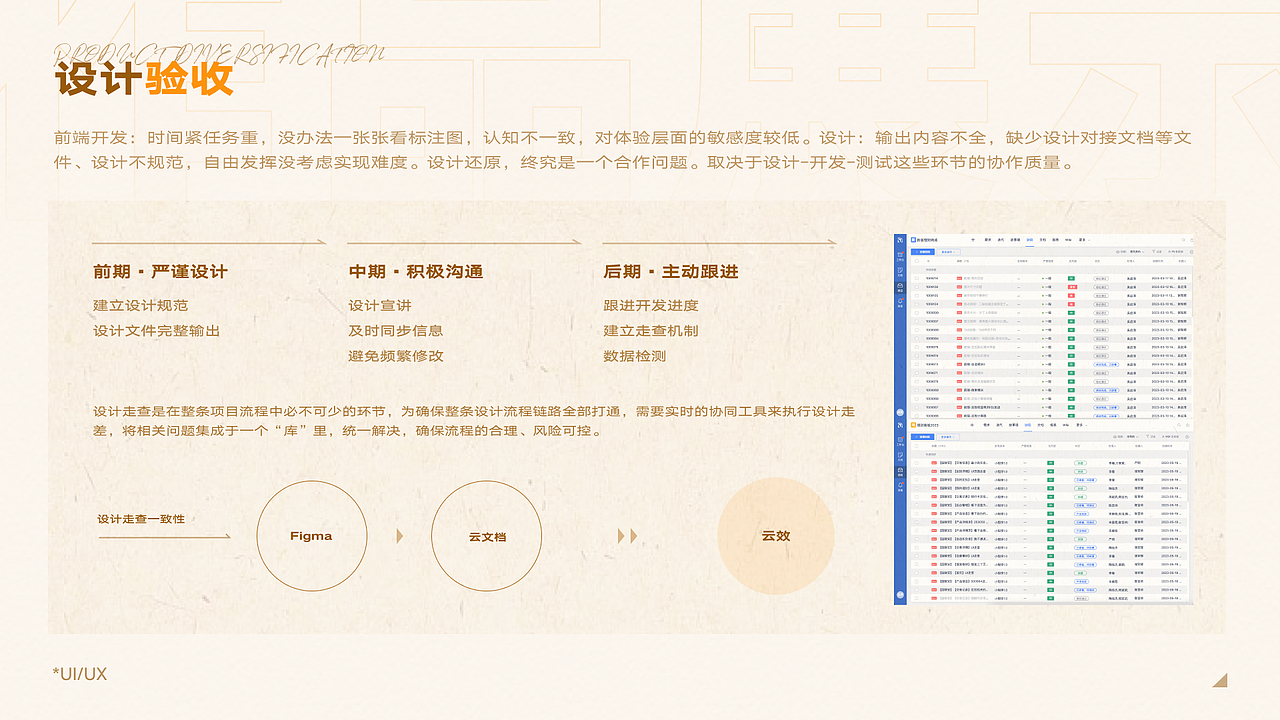Open the search icon in the top bar
This screenshot has width=1280, height=720.
[x=1184, y=240]
